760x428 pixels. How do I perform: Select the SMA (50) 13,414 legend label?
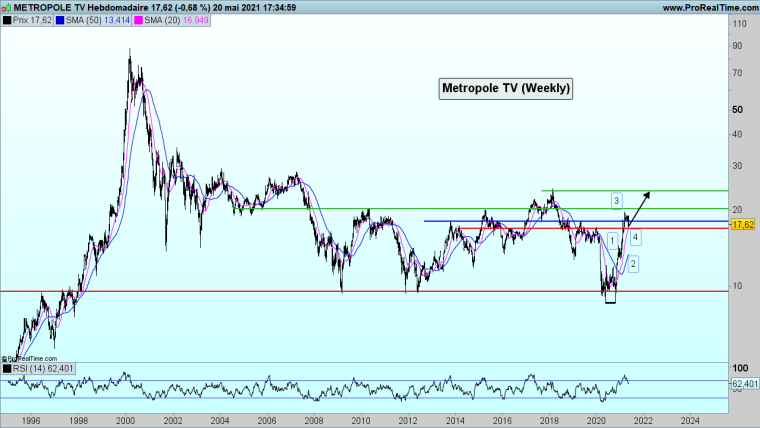(x=98, y=20)
